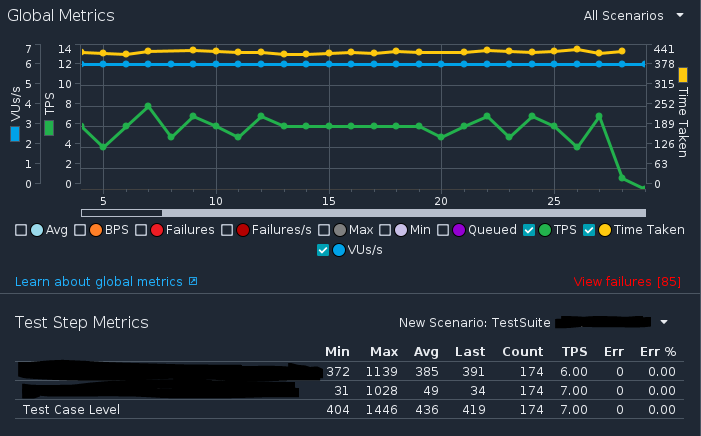Disable the Time Taken checkbox
Image resolution: width=701 pixels, height=436 pixels.
point(590,230)
